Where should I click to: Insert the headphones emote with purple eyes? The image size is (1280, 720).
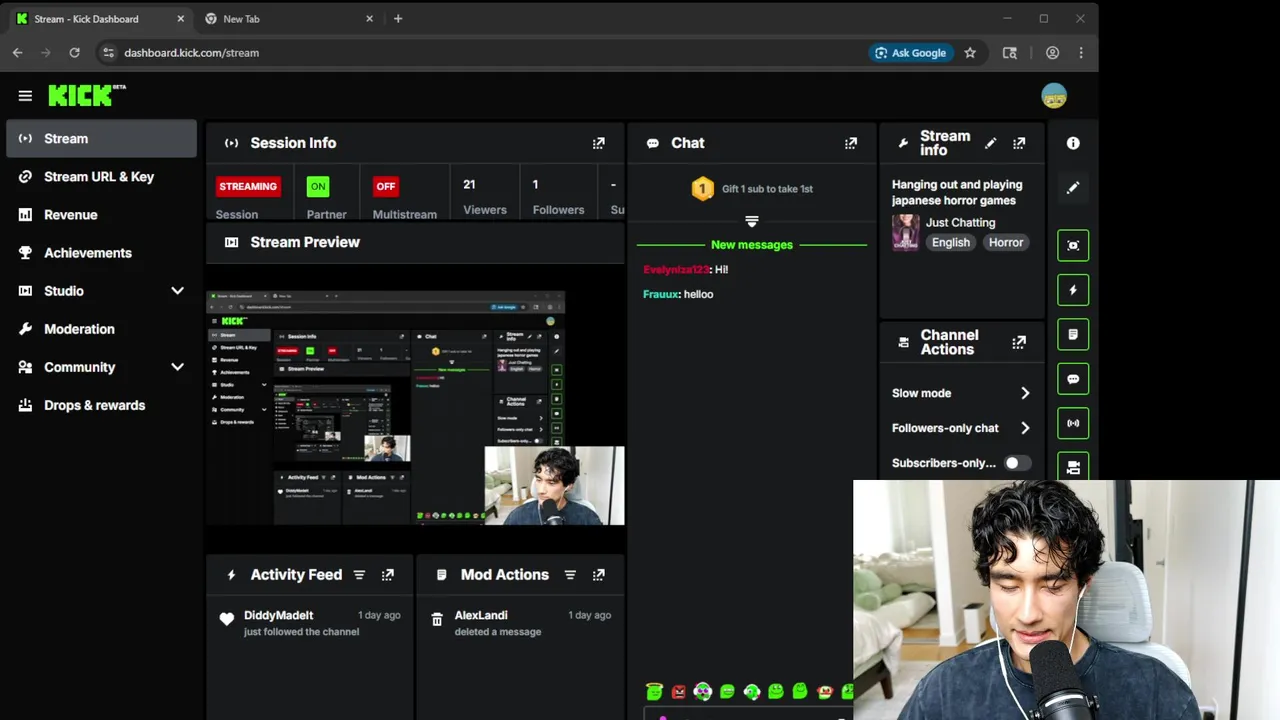(703, 691)
